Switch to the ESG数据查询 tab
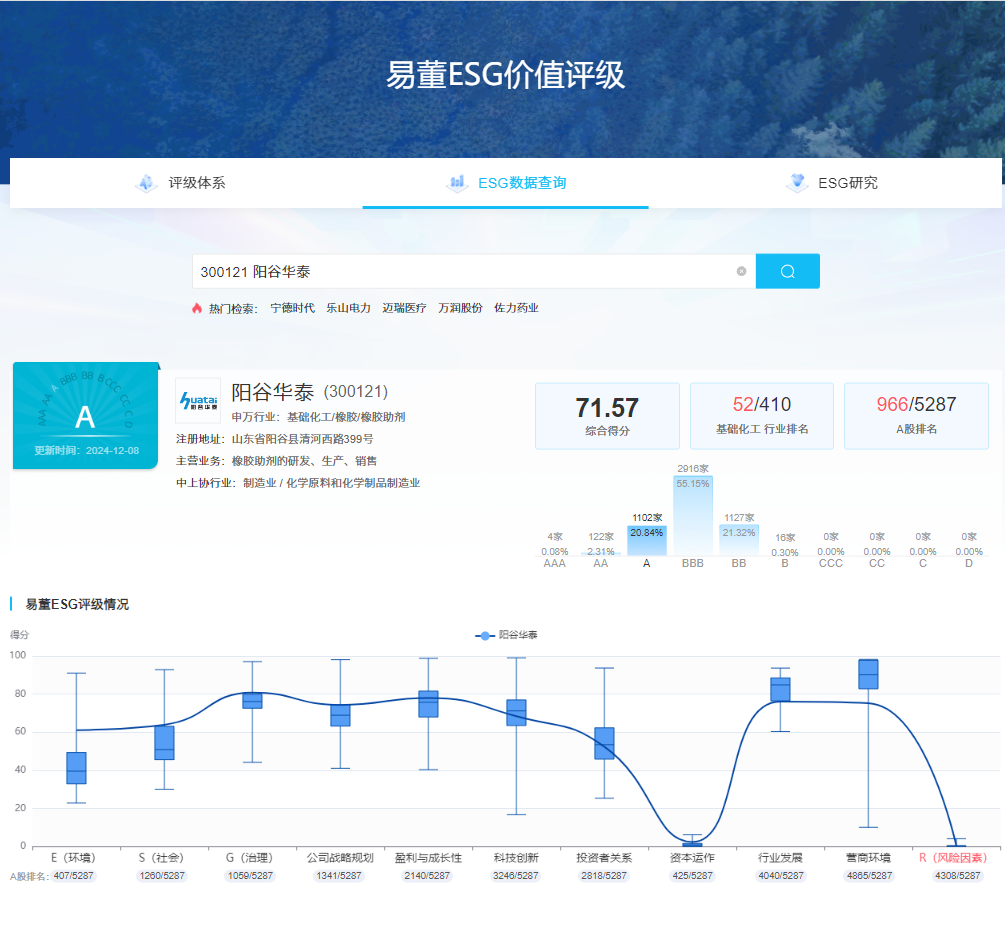The width and height of the screenshot is (1005, 931). click(506, 183)
